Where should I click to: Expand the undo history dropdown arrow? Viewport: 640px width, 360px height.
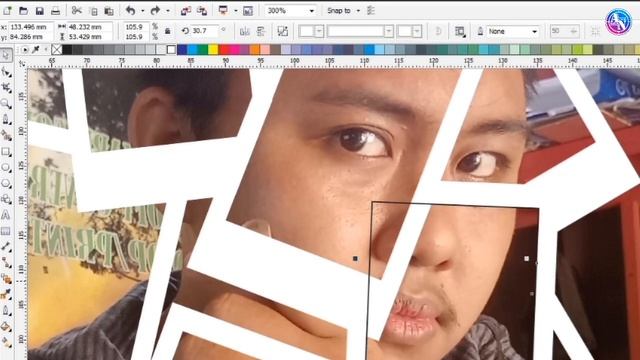tap(142, 11)
